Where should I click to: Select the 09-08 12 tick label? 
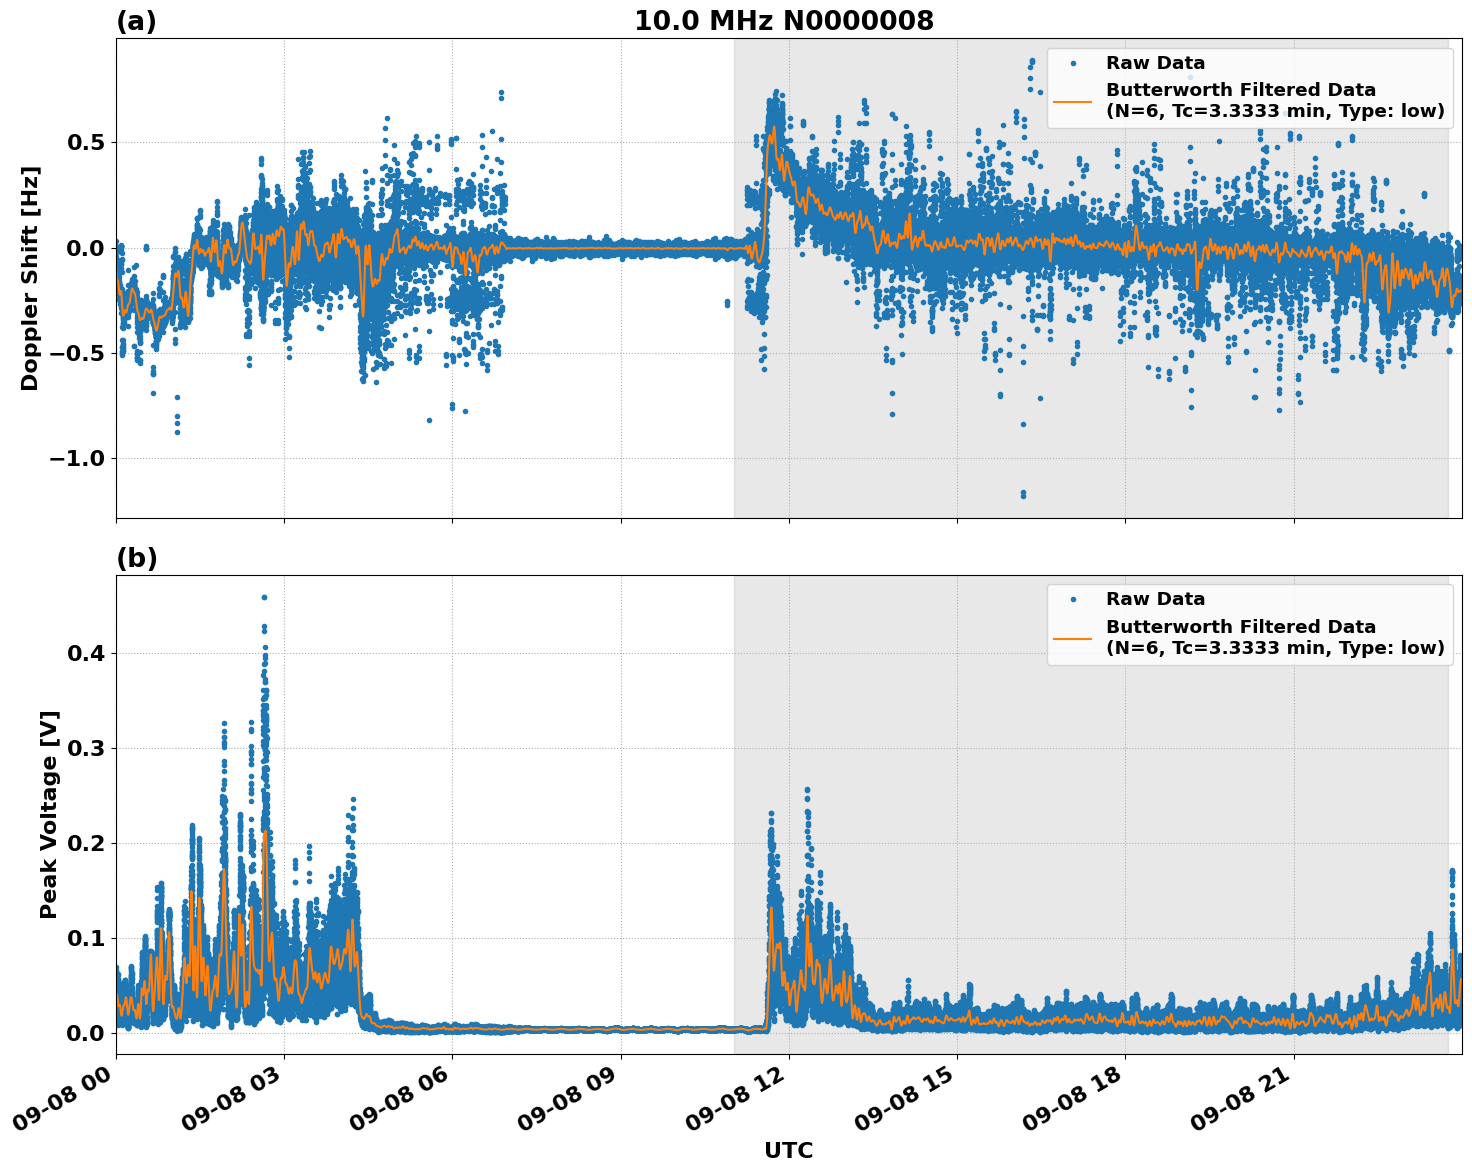click(x=737, y=1094)
